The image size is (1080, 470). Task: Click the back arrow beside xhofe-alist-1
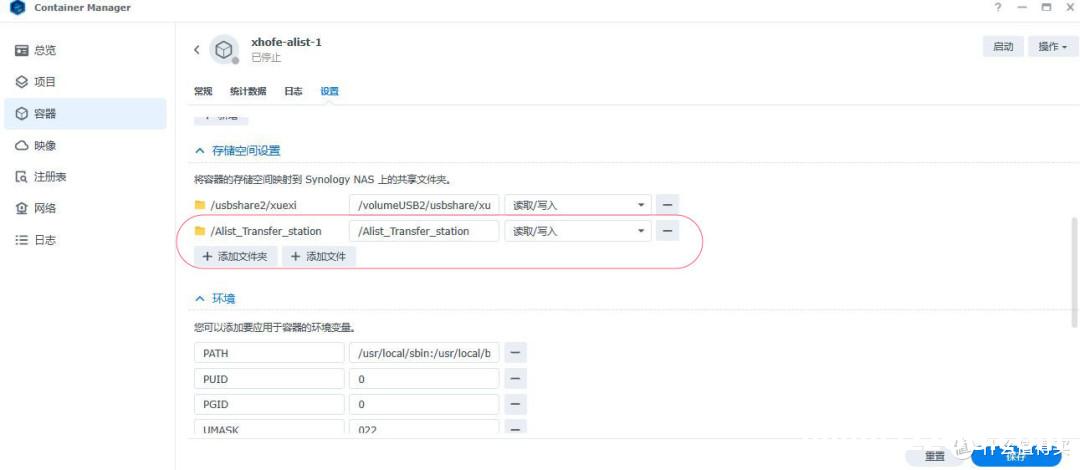point(197,49)
